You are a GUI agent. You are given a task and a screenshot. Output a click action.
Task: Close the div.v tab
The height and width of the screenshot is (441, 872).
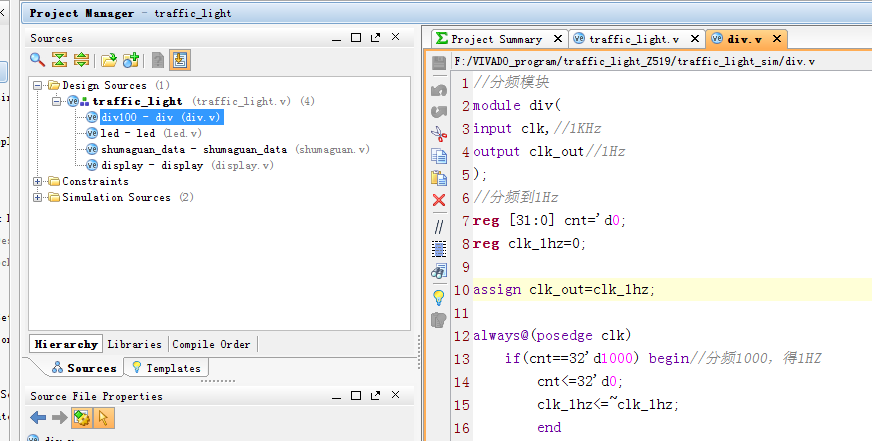(777, 38)
